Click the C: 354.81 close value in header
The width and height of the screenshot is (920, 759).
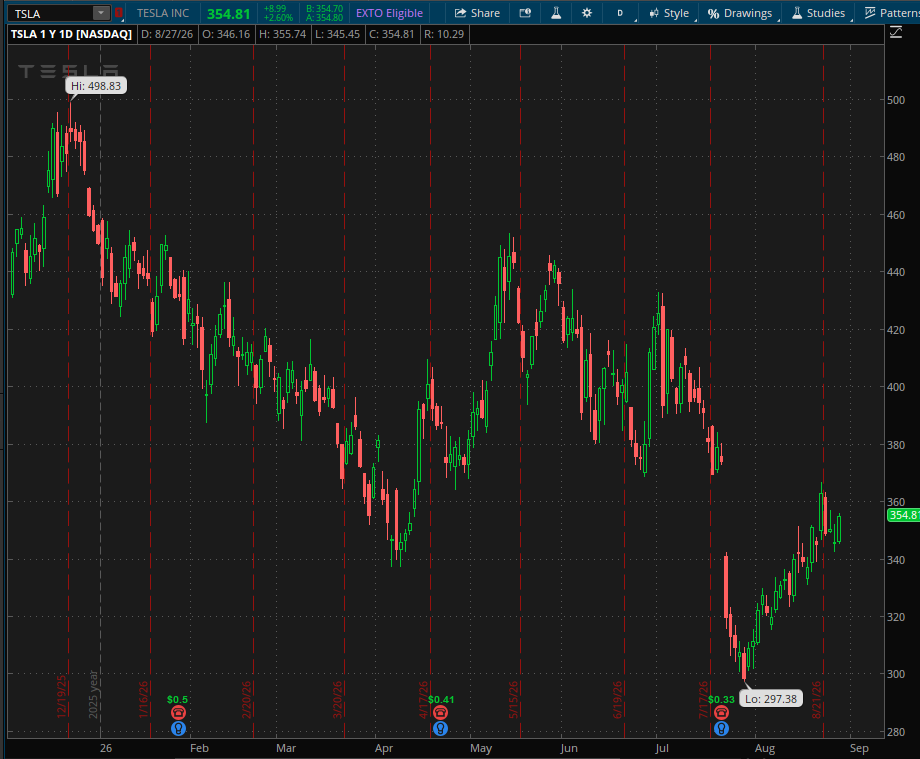392,34
